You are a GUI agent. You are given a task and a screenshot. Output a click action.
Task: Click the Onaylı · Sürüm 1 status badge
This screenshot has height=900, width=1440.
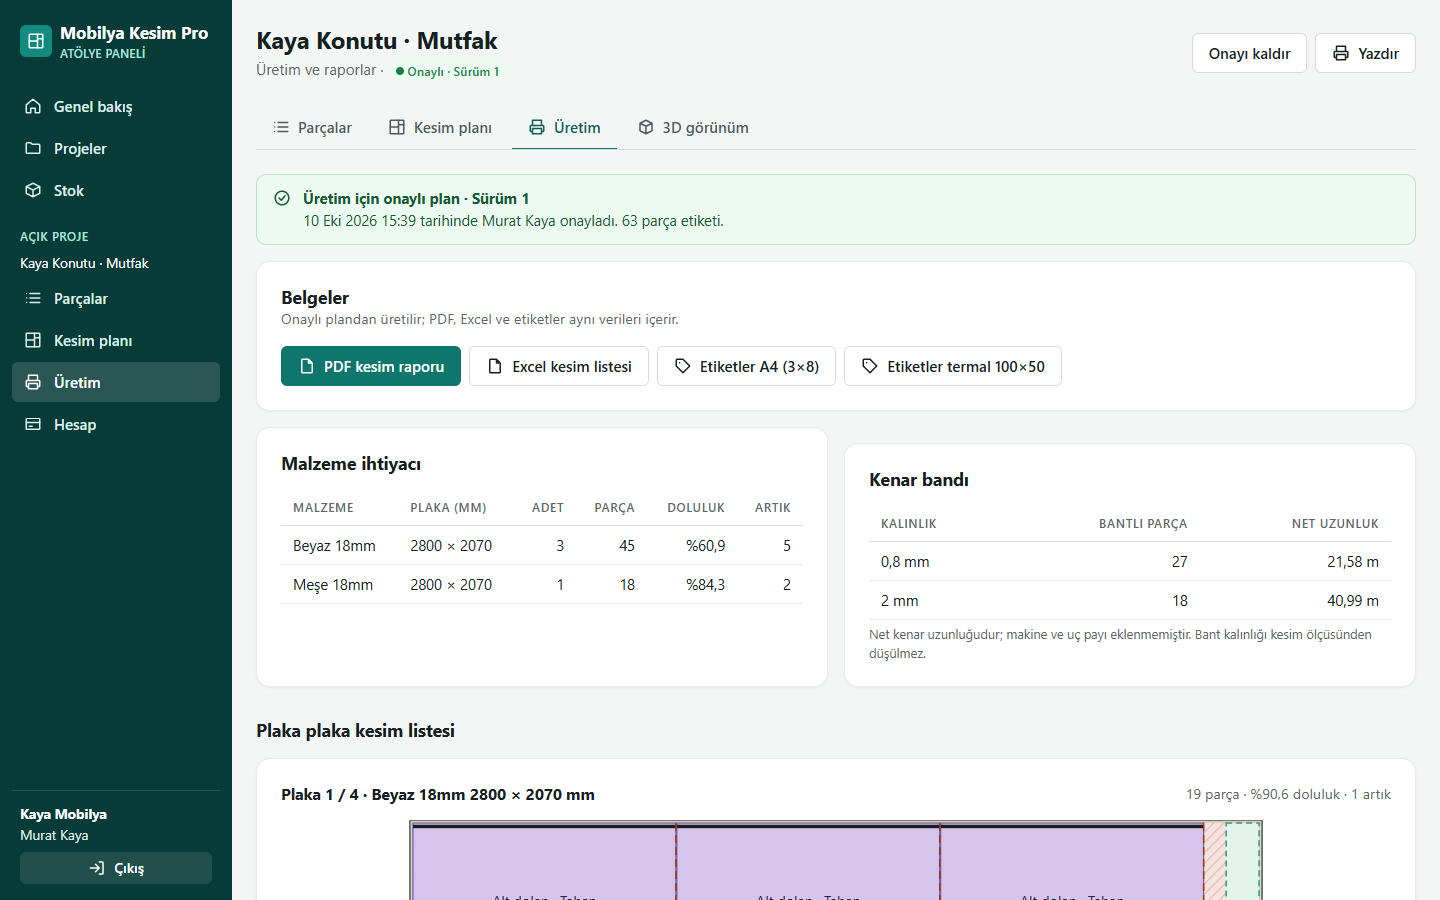[x=447, y=71]
